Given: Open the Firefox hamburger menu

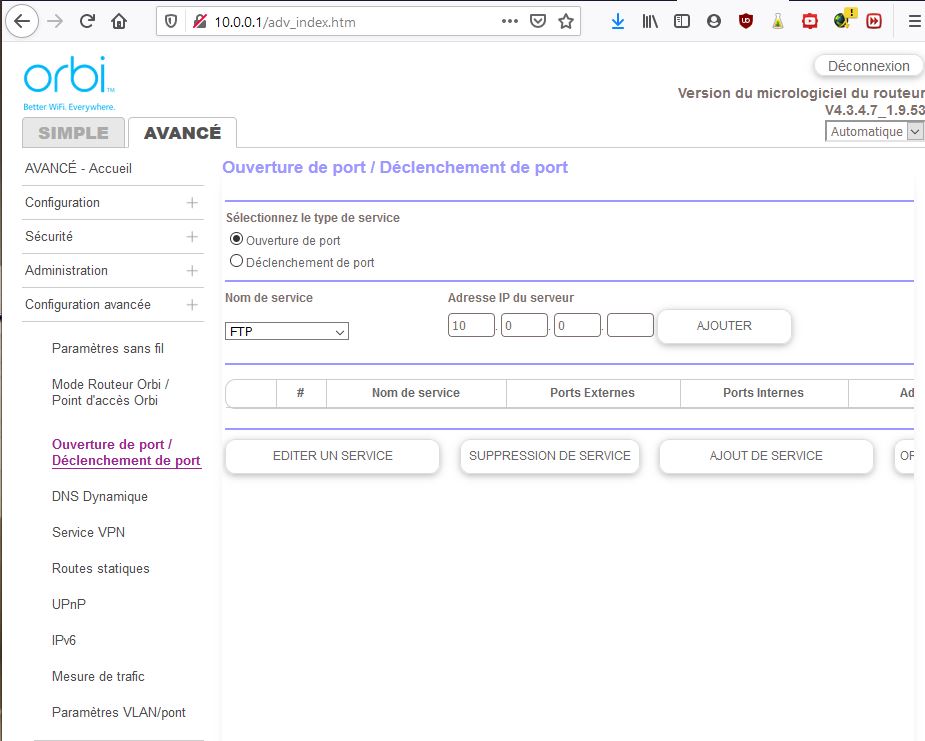Looking at the screenshot, I should point(910,21).
